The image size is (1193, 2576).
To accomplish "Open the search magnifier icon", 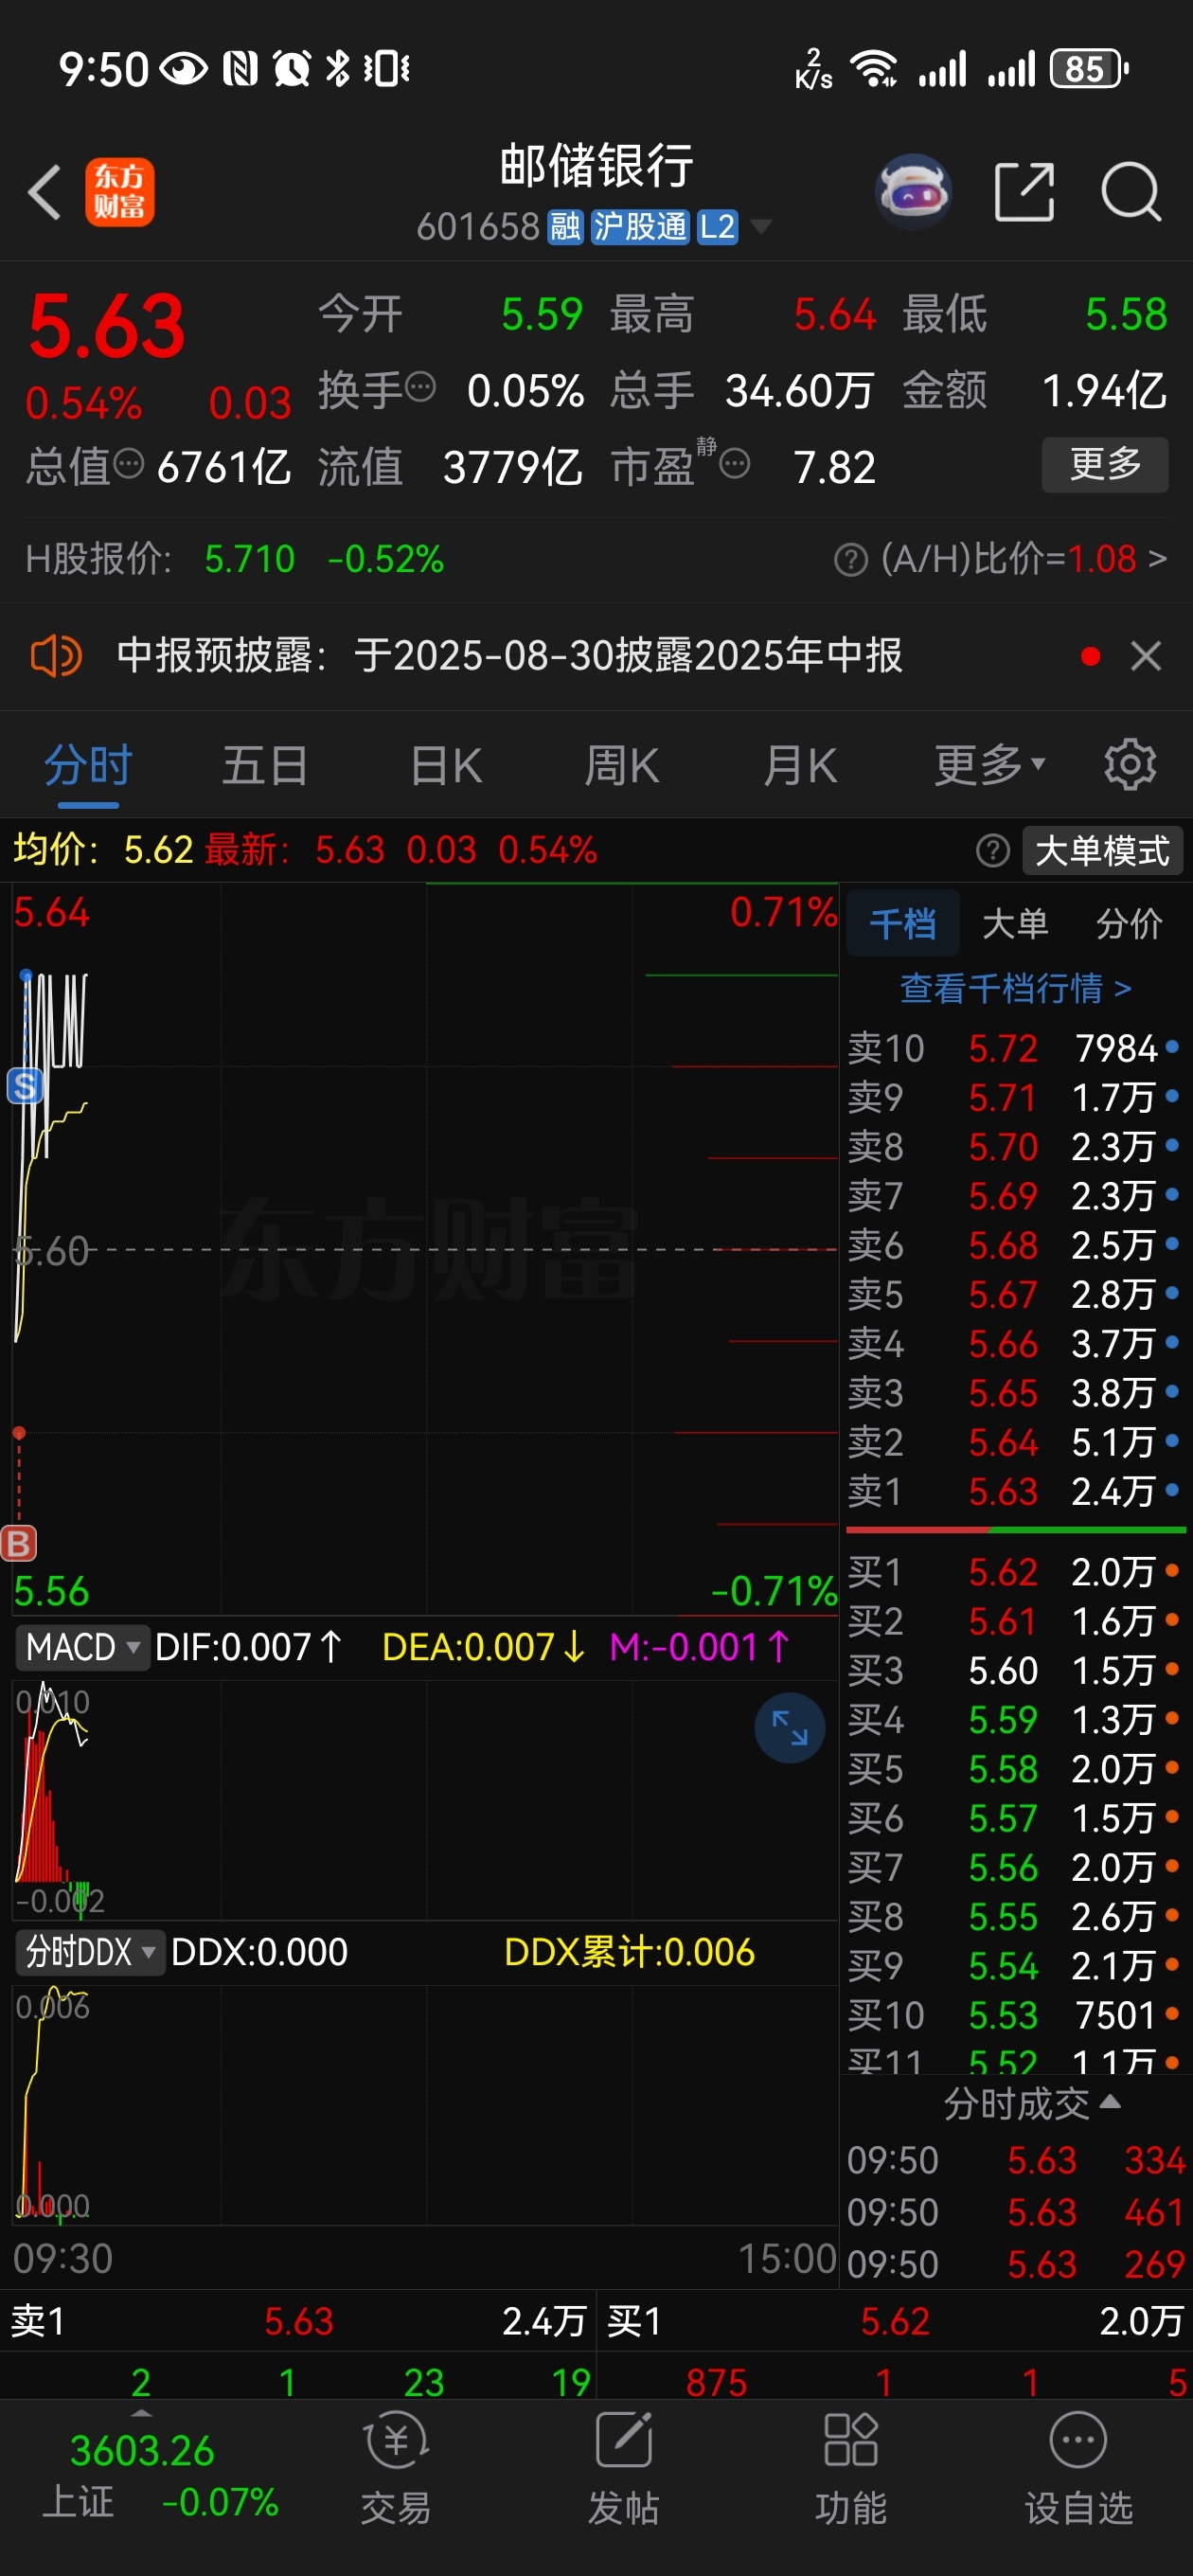I will coord(1131,191).
